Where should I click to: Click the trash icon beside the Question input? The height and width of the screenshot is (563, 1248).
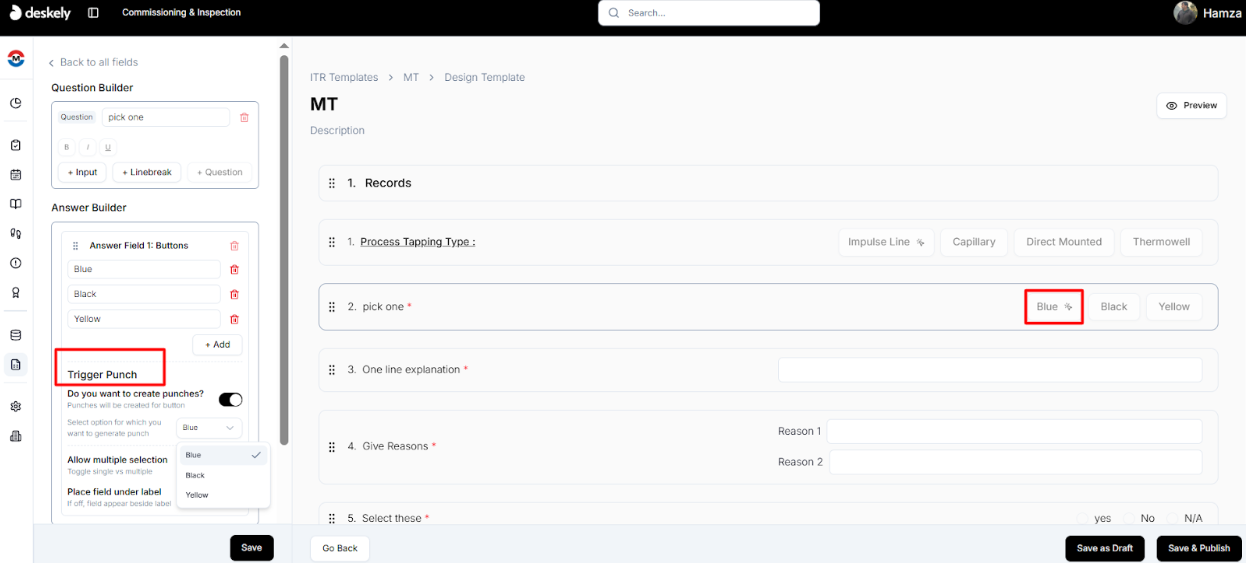click(x=244, y=117)
